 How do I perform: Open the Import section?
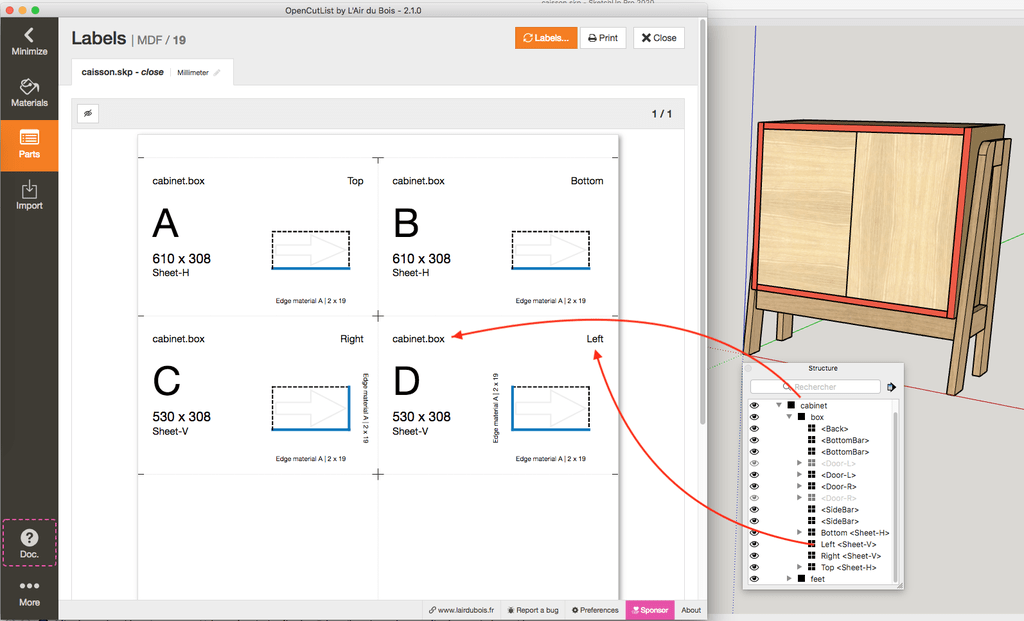click(x=29, y=196)
